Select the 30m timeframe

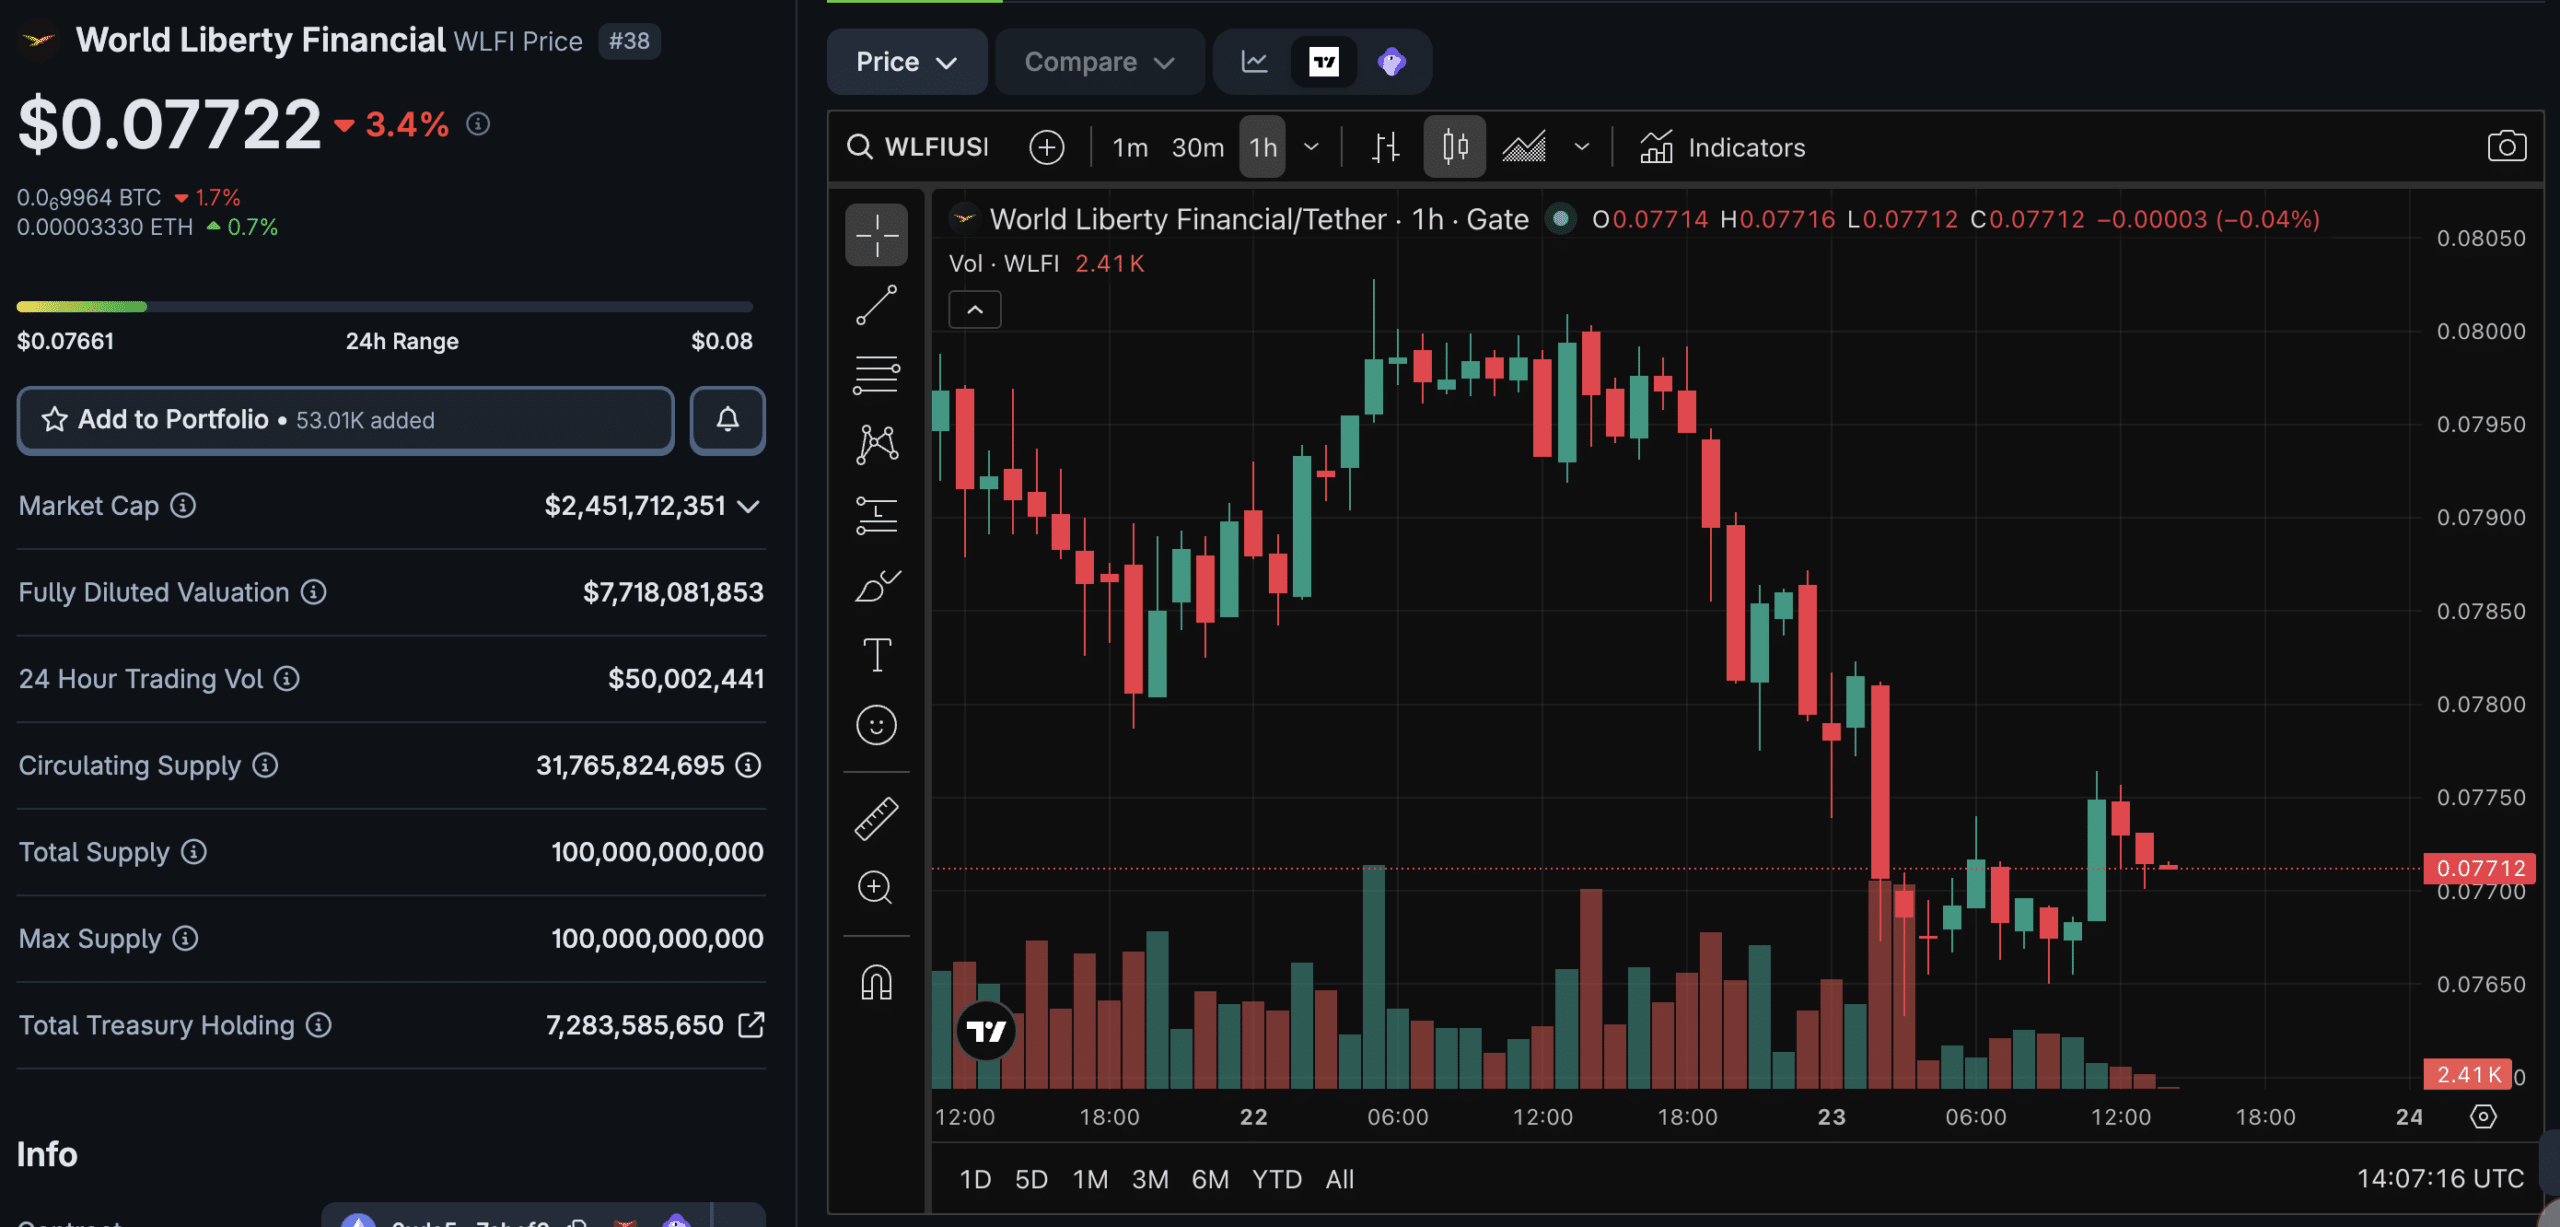pyautogui.click(x=1197, y=148)
